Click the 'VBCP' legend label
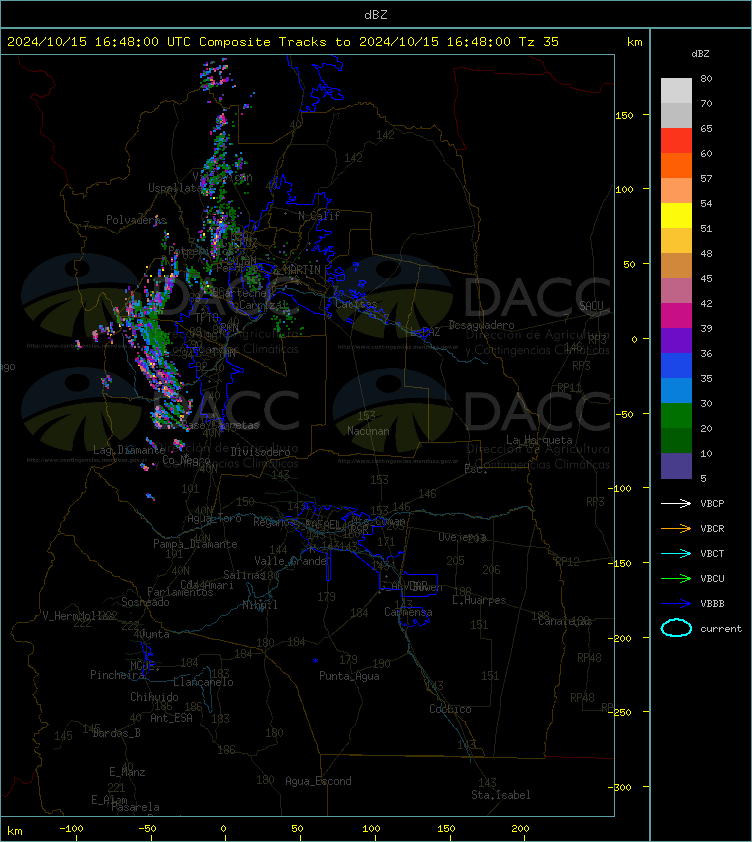 (712, 503)
